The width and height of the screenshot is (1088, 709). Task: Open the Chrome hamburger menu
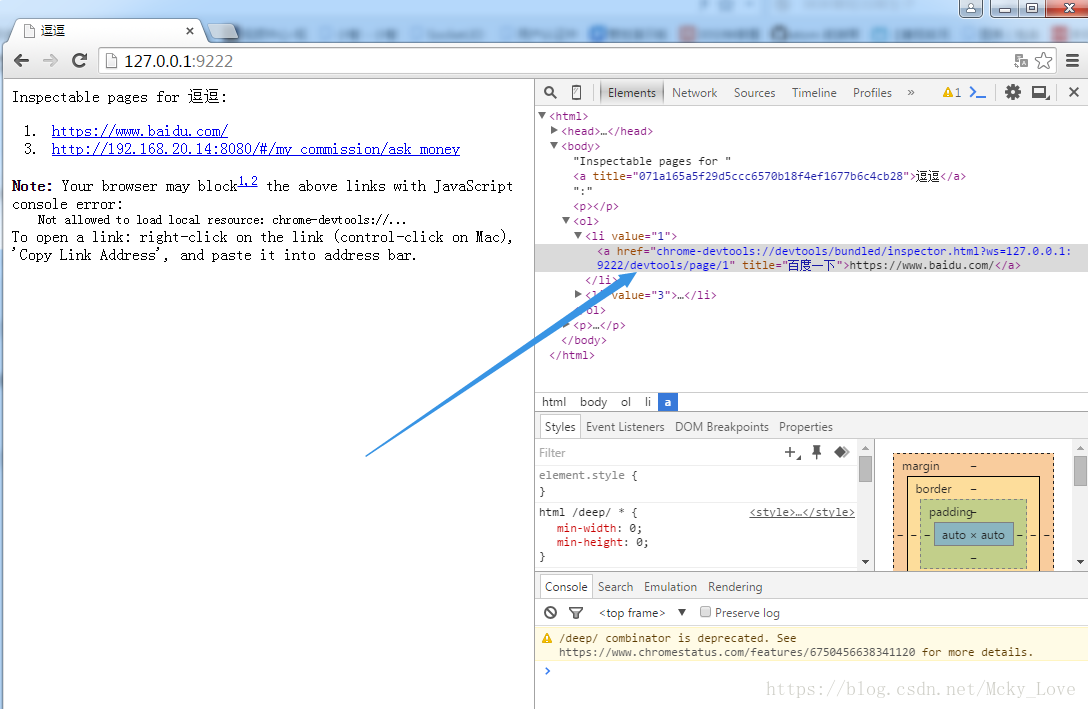click(1072, 61)
